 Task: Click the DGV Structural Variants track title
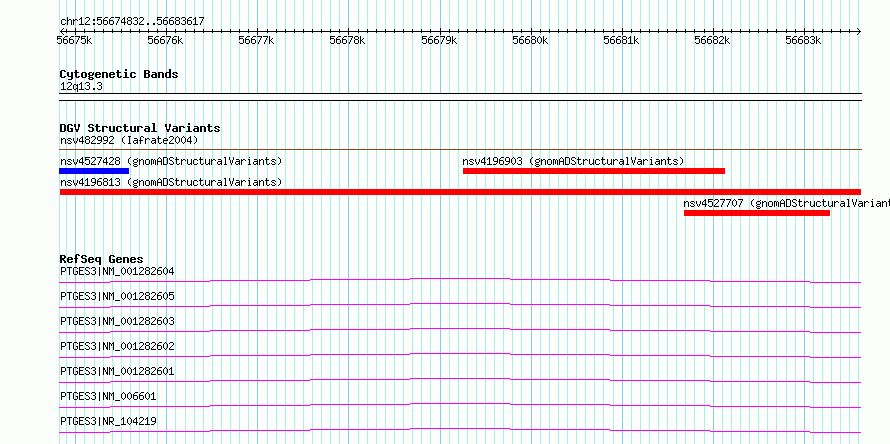pos(140,128)
